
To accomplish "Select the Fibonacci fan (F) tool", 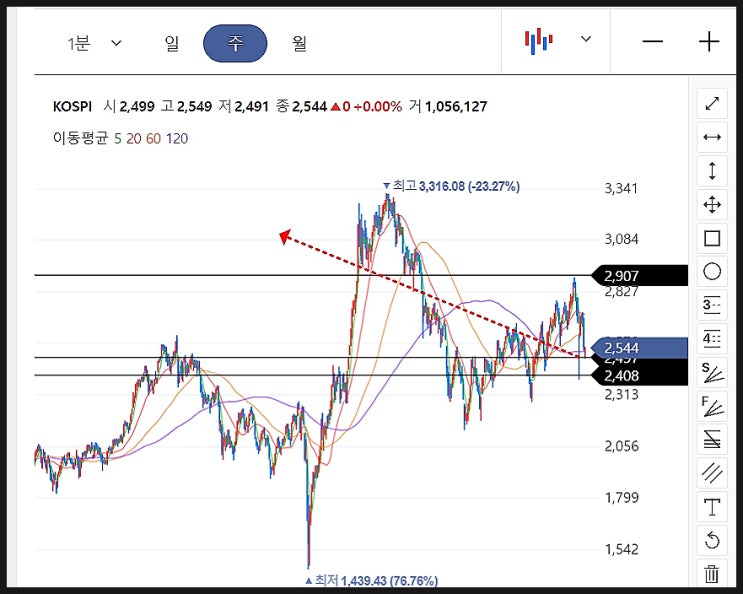I will tap(712, 406).
